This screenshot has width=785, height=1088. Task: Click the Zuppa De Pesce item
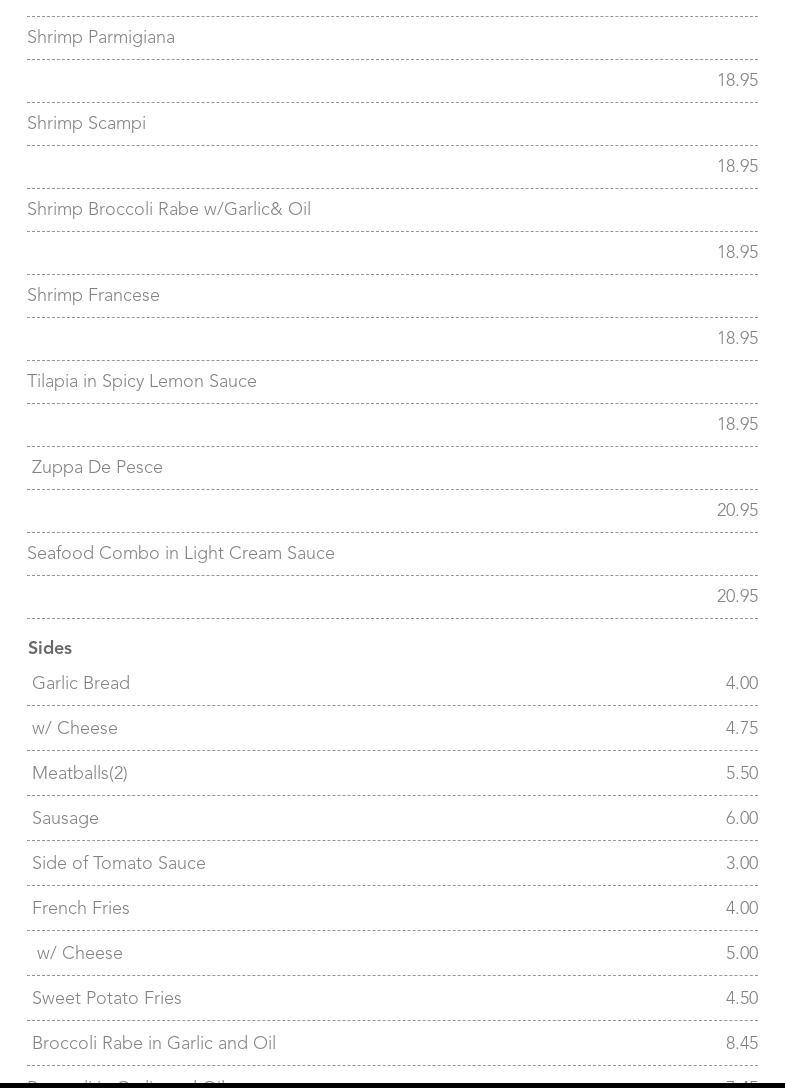pyautogui.click(x=97, y=468)
